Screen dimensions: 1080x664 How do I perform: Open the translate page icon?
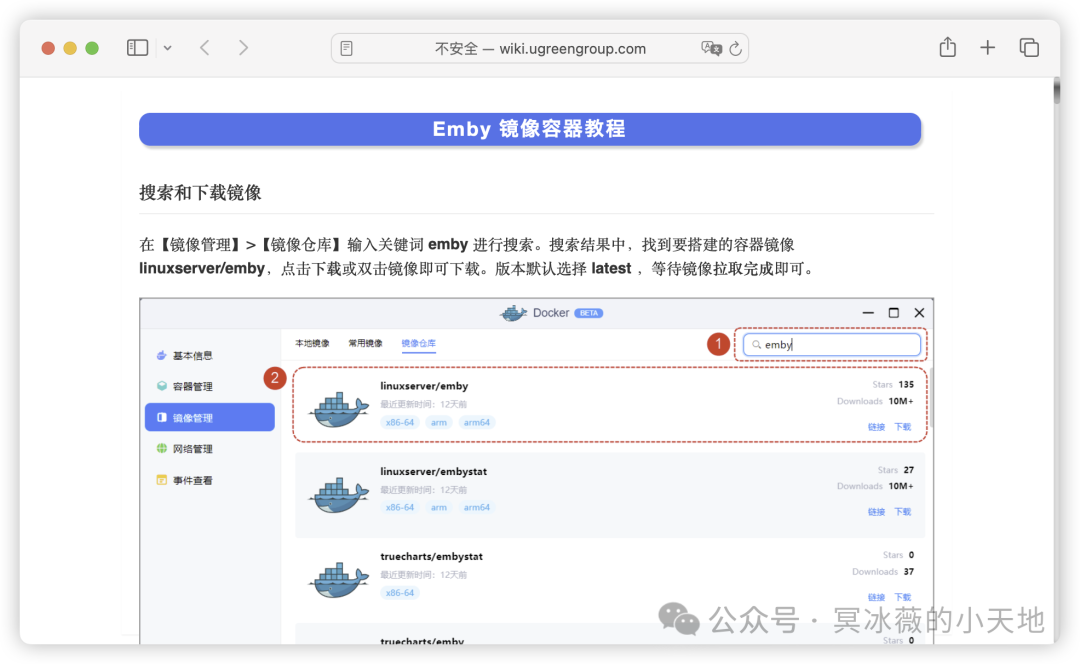(x=711, y=48)
